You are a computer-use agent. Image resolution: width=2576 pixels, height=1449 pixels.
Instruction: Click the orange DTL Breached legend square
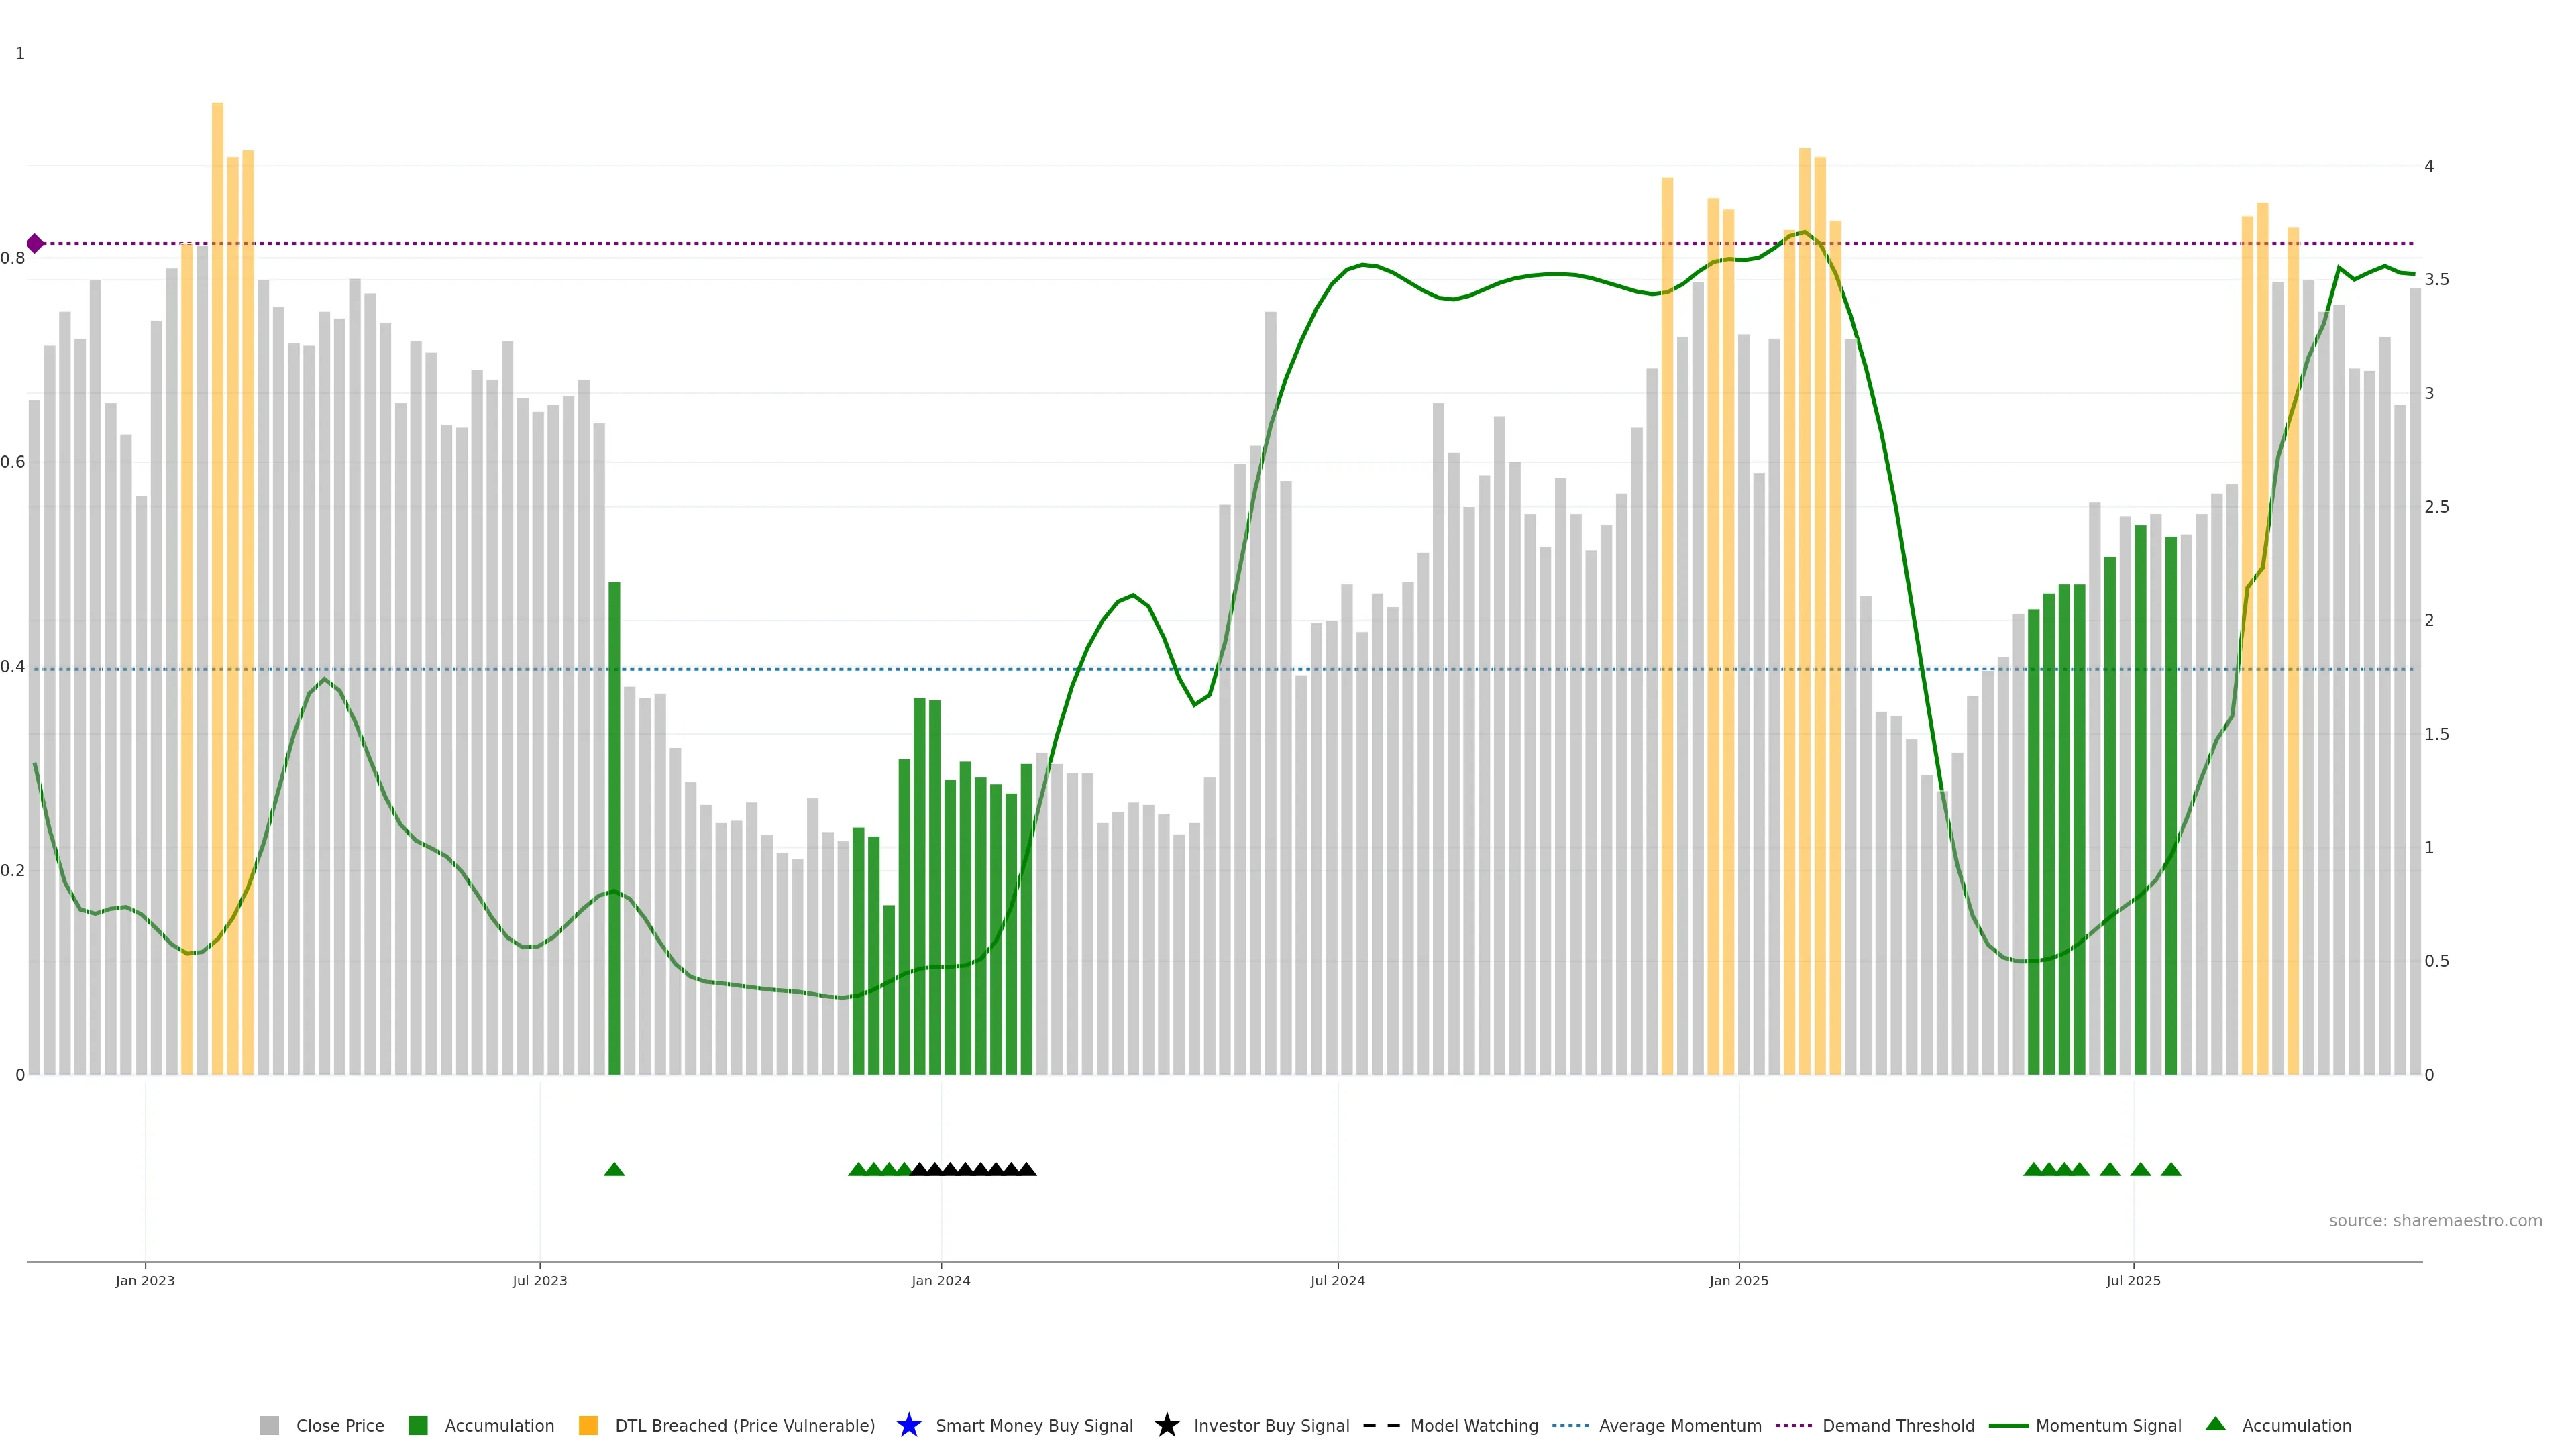[x=588, y=1425]
